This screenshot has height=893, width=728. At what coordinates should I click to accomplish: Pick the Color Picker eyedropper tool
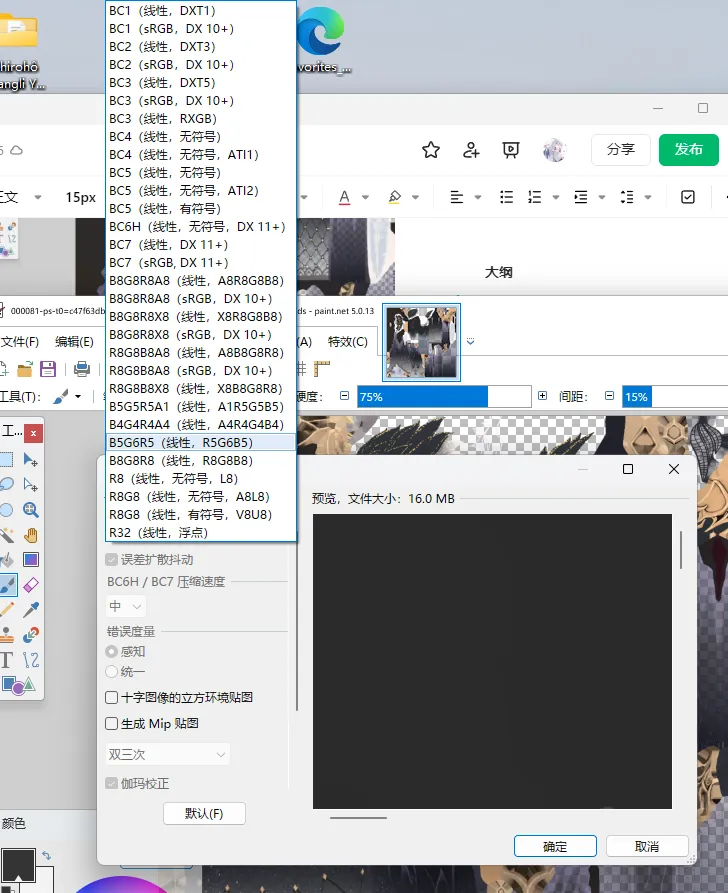(31, 609)
